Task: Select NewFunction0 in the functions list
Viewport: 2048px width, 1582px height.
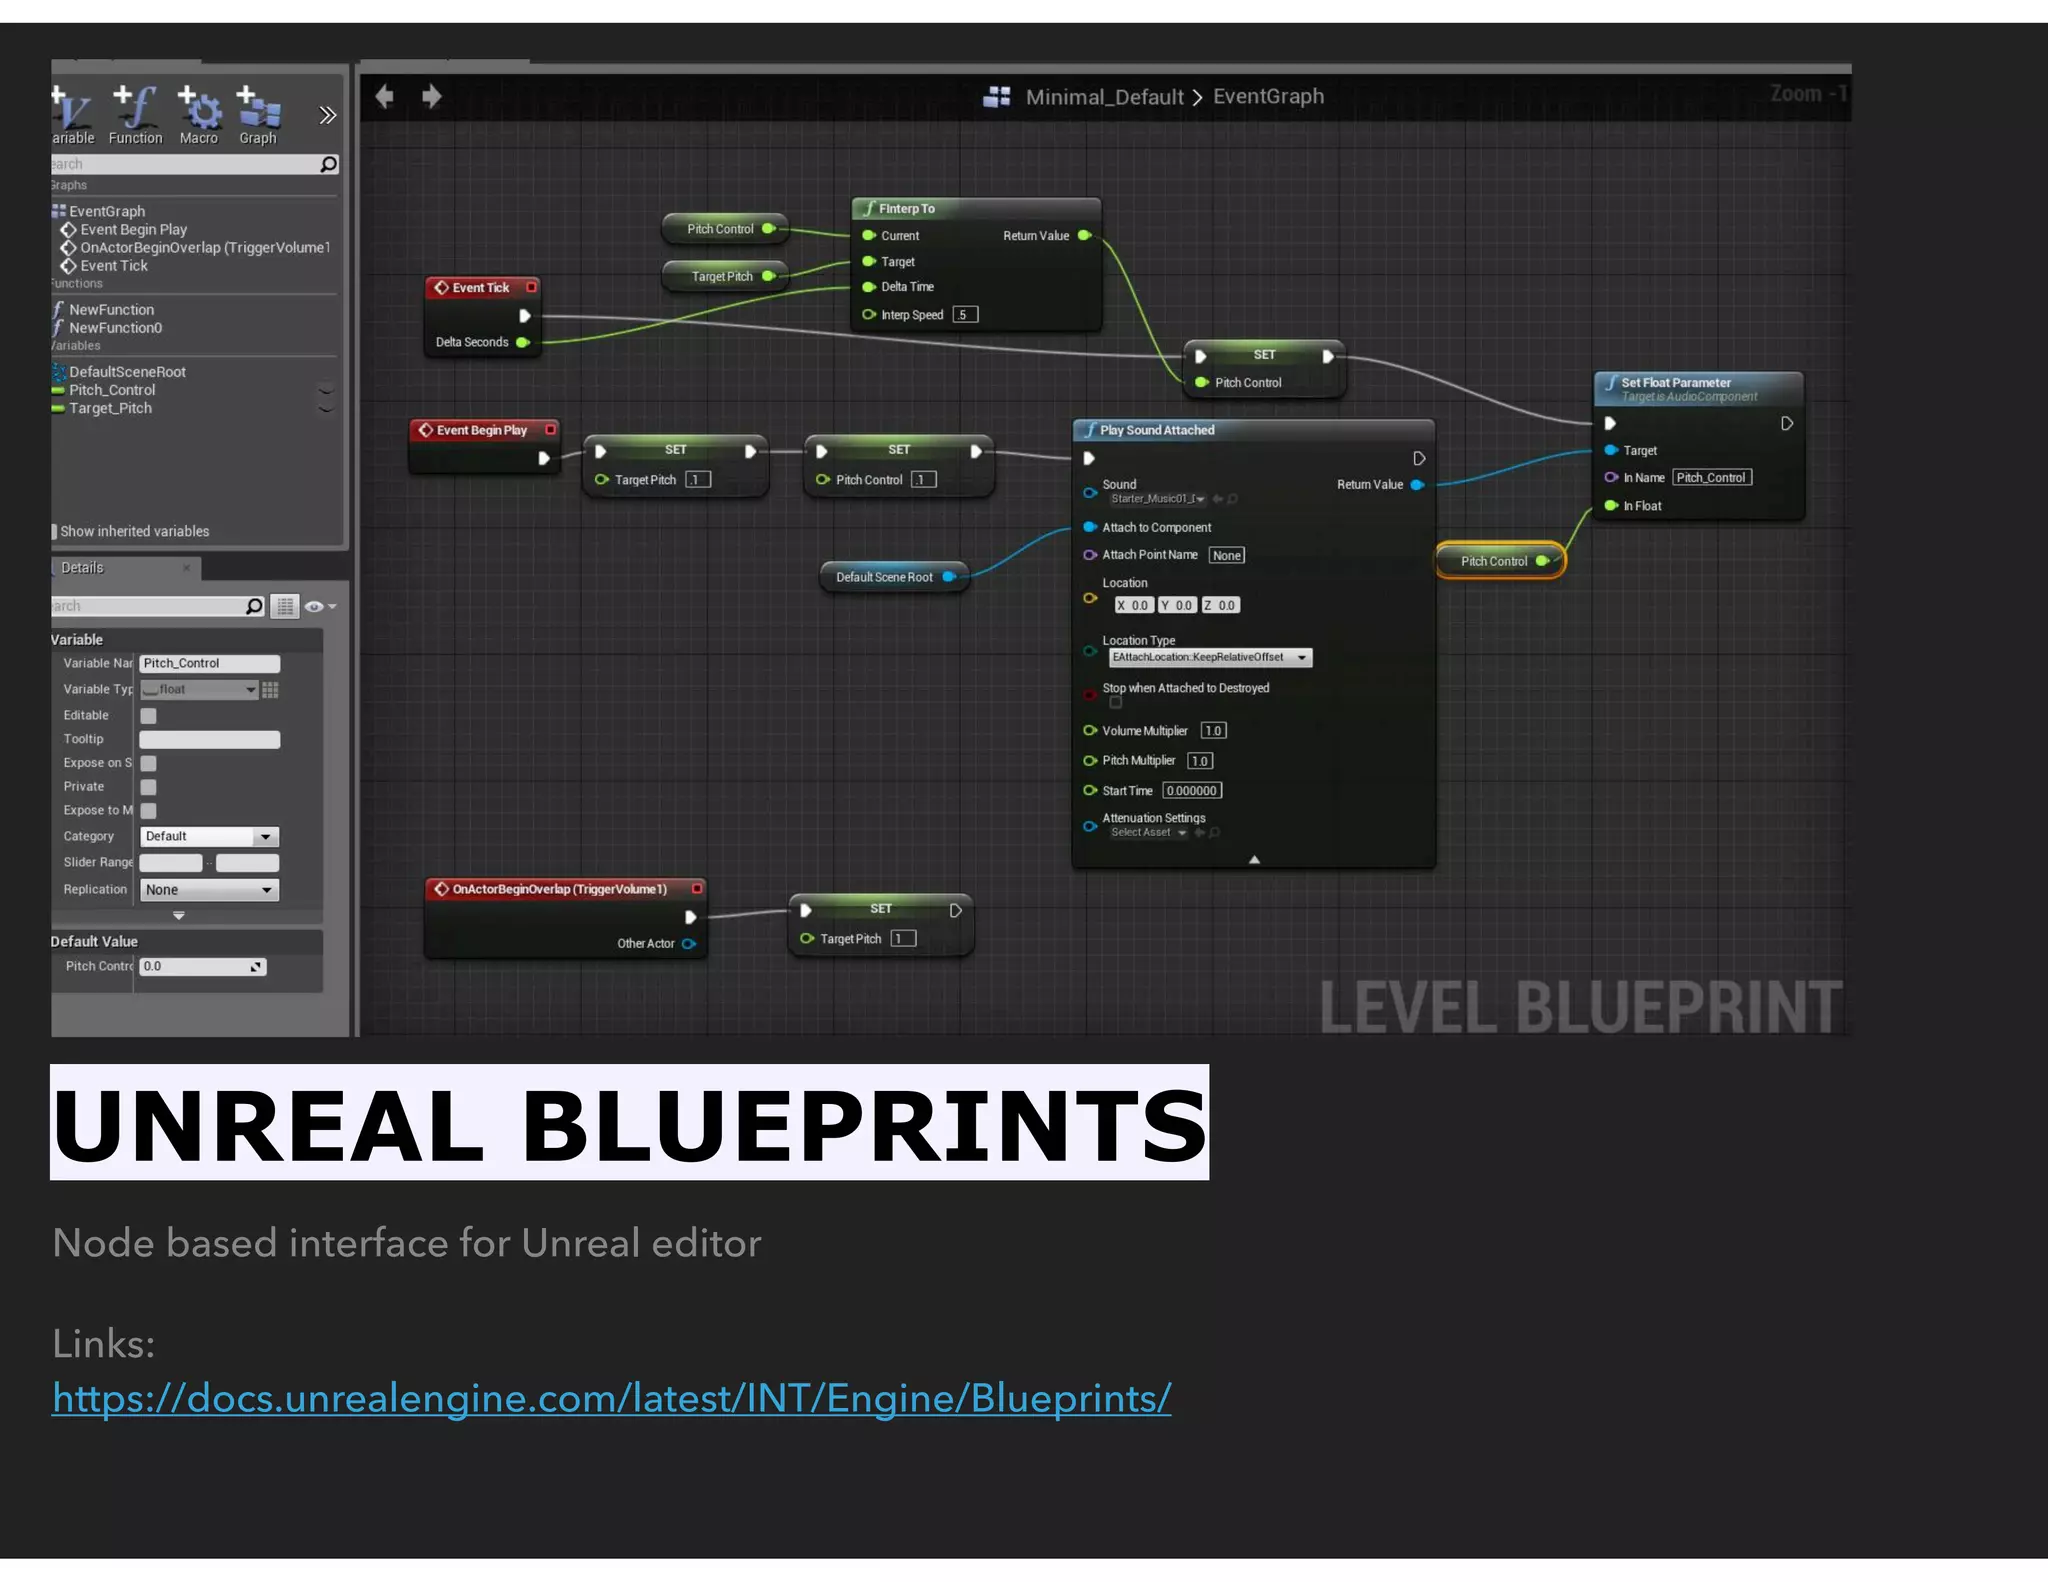Action: [115, 328]
